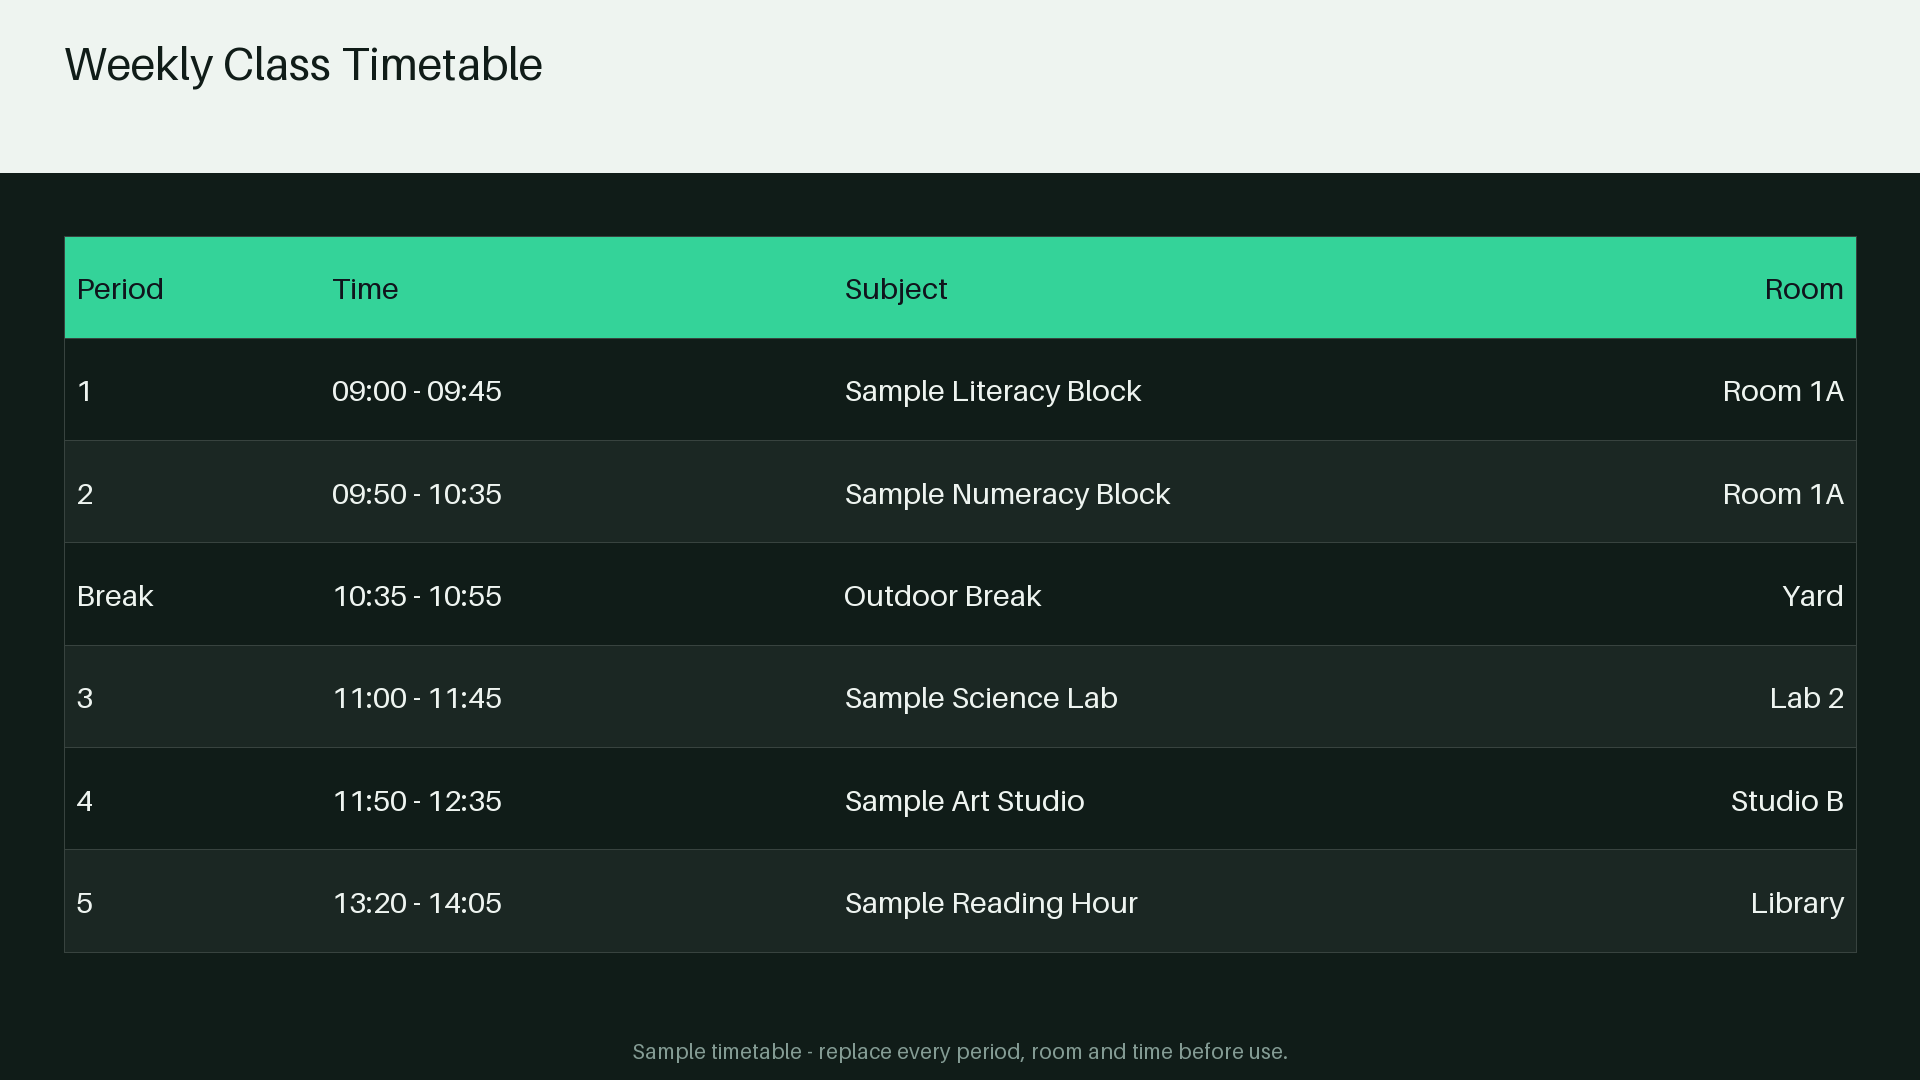Click the Studio B room cell
Viewport: 1920px width, 1080px height.
[x=1787, y=801]
